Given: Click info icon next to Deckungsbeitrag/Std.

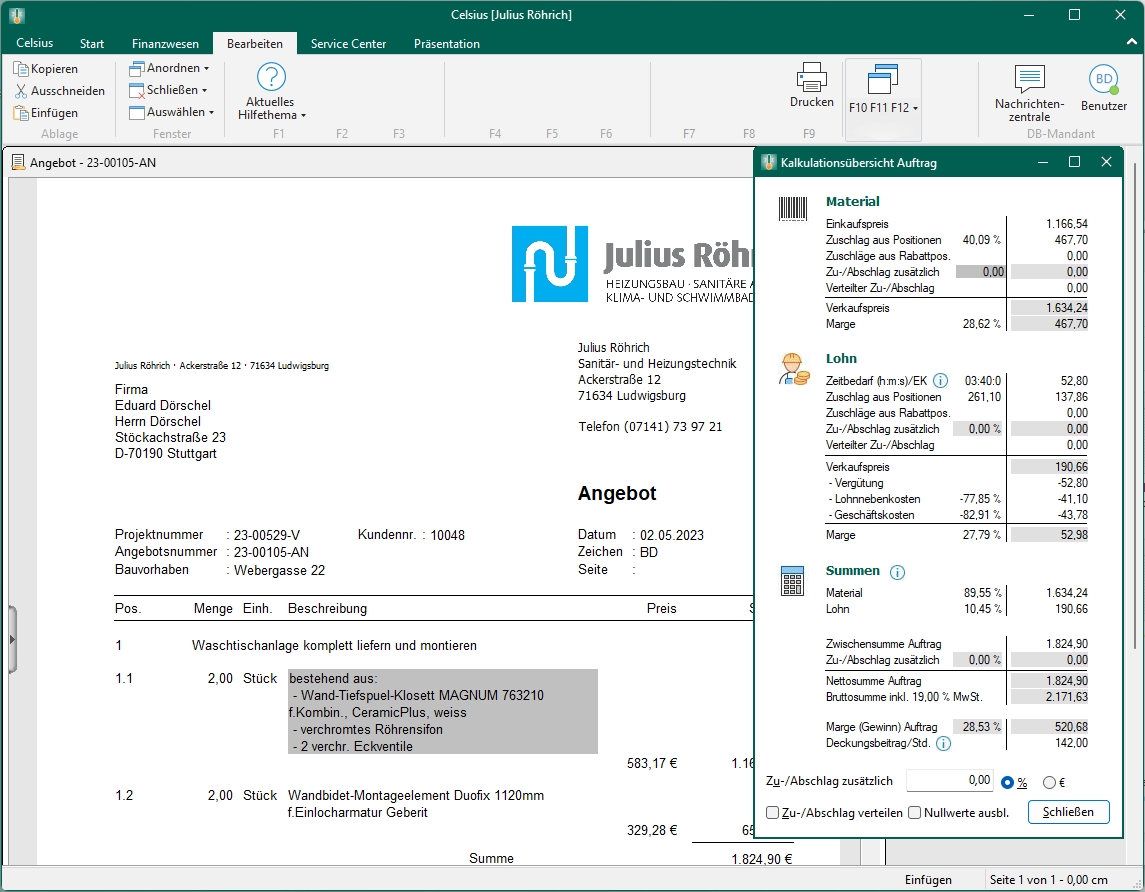Looking at the screenshot, I should [x=943, y=744].
